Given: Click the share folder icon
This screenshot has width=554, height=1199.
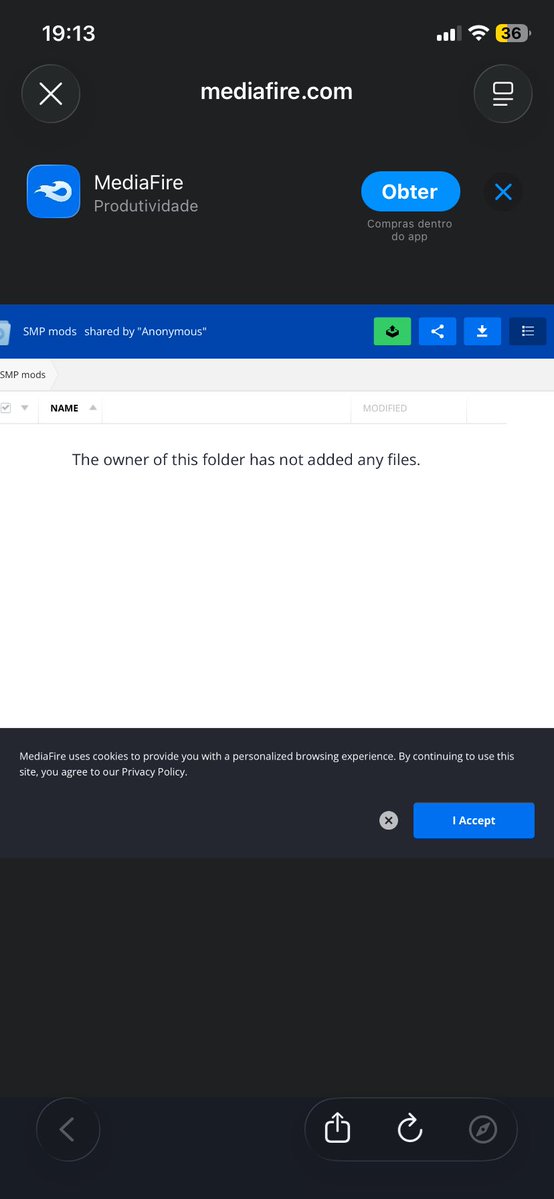Looking at the screenshot, I should tap(438, 331).
